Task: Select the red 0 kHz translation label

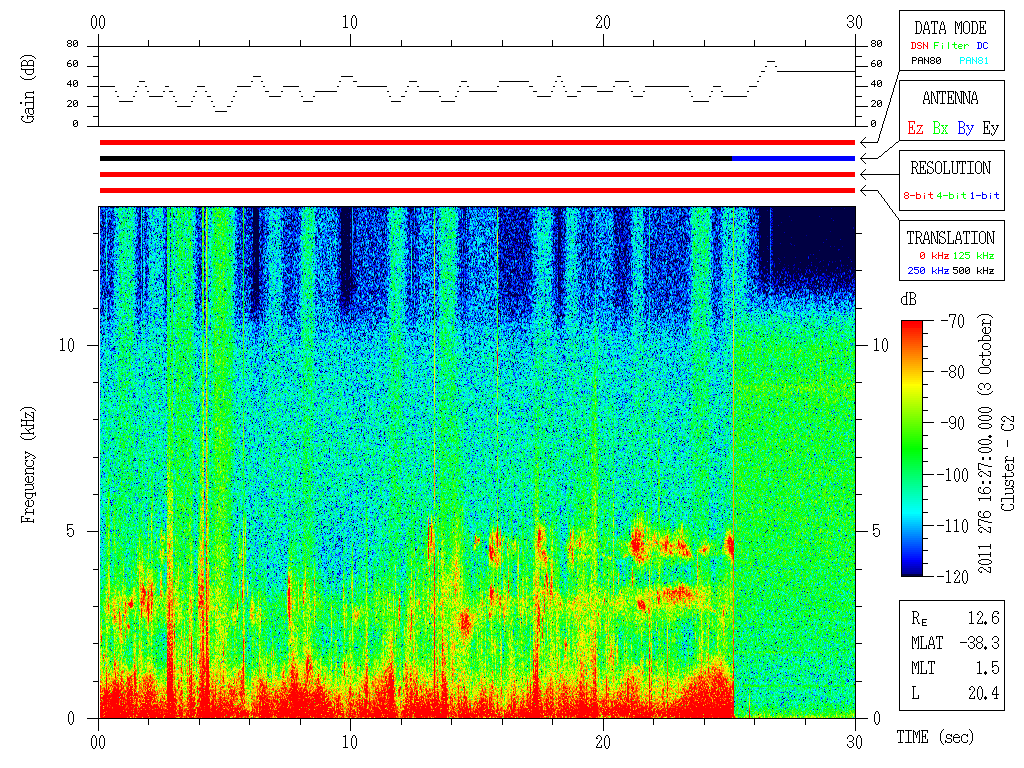Action: tap(933, 255)
